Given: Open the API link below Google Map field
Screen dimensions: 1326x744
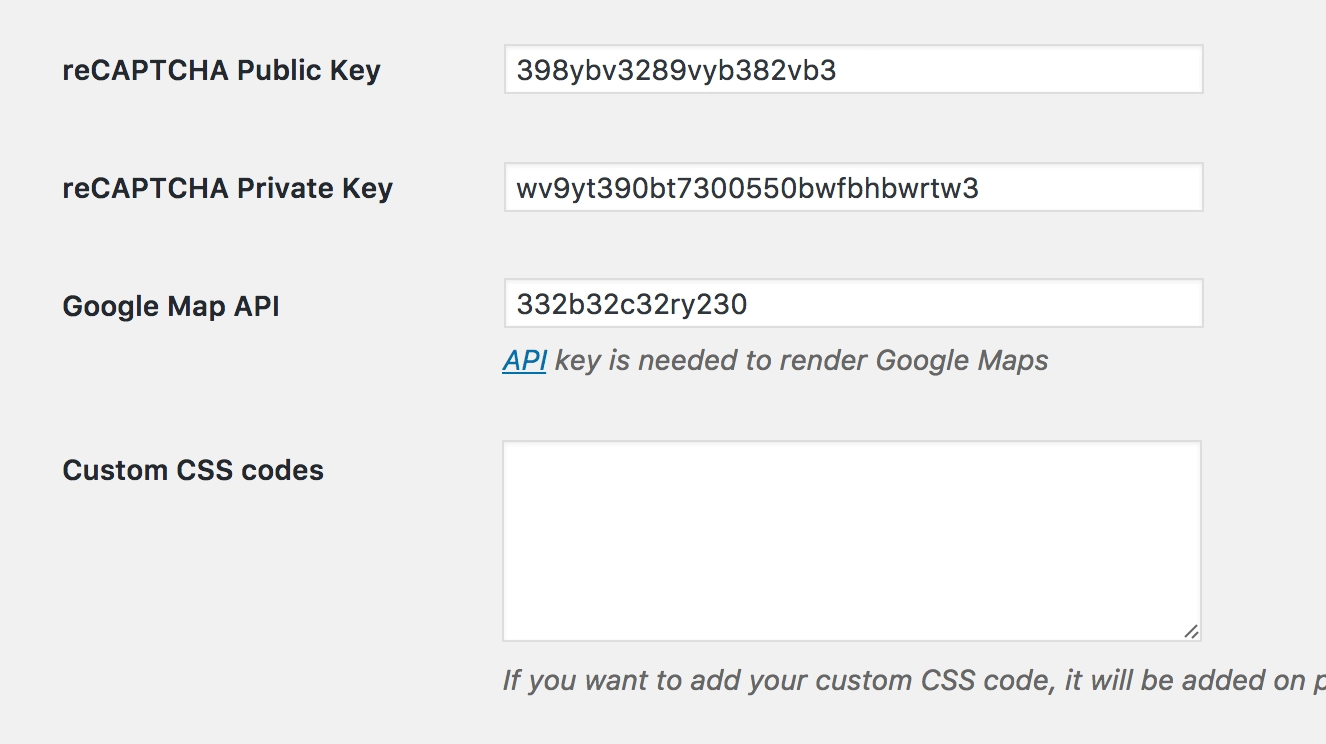Looking at the screenshot, I should pos(524,360).
